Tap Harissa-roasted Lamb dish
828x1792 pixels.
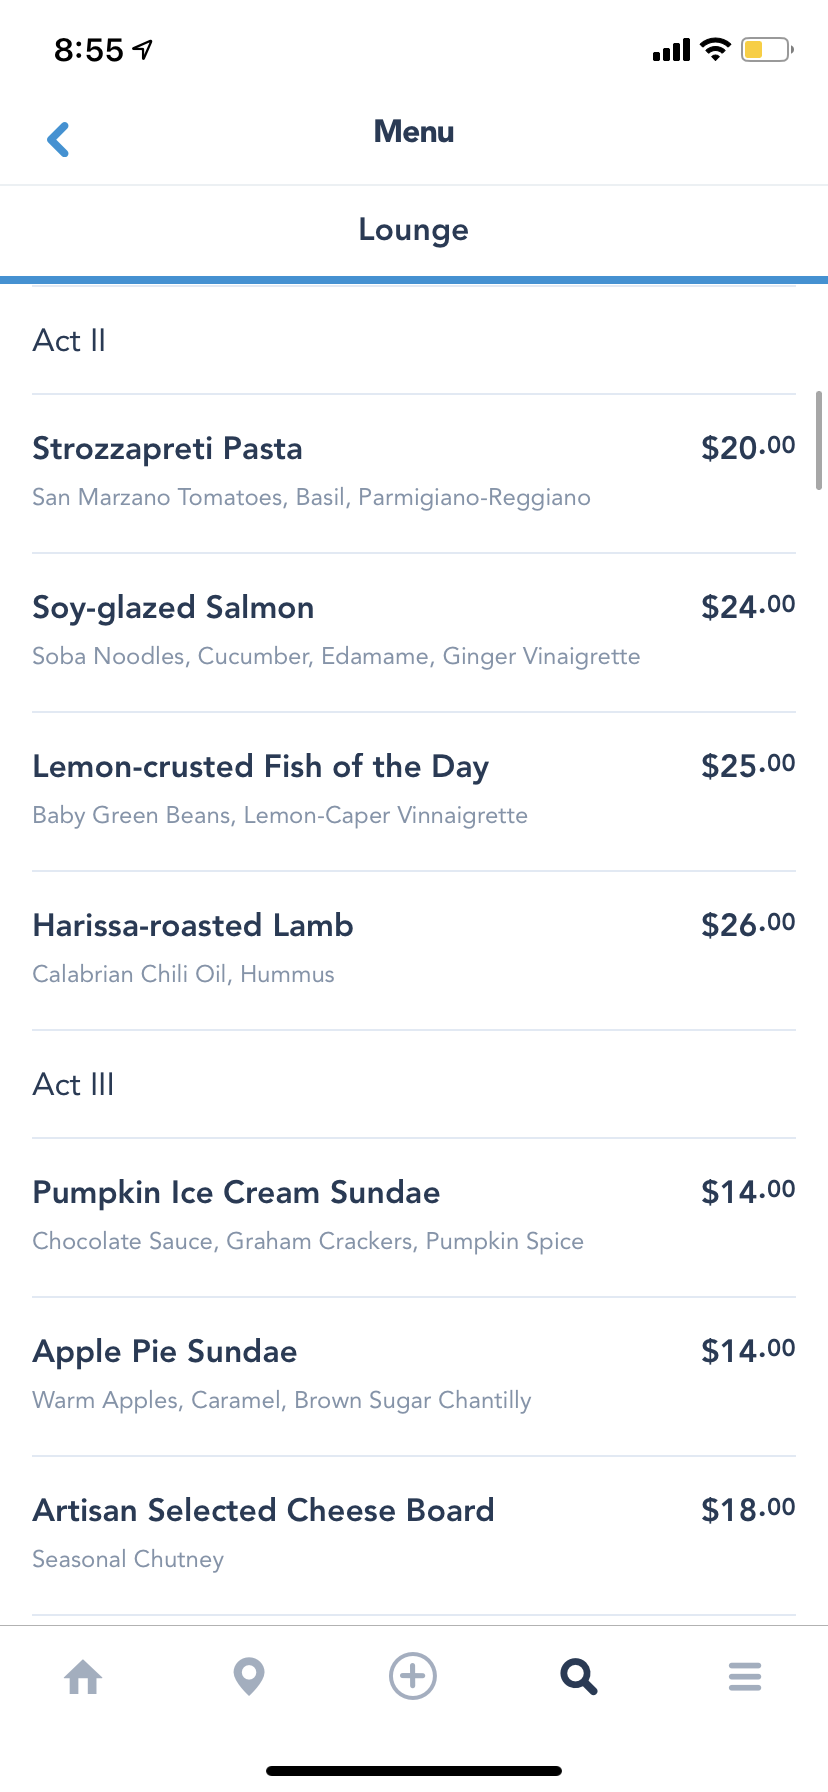tap(193, 926)
